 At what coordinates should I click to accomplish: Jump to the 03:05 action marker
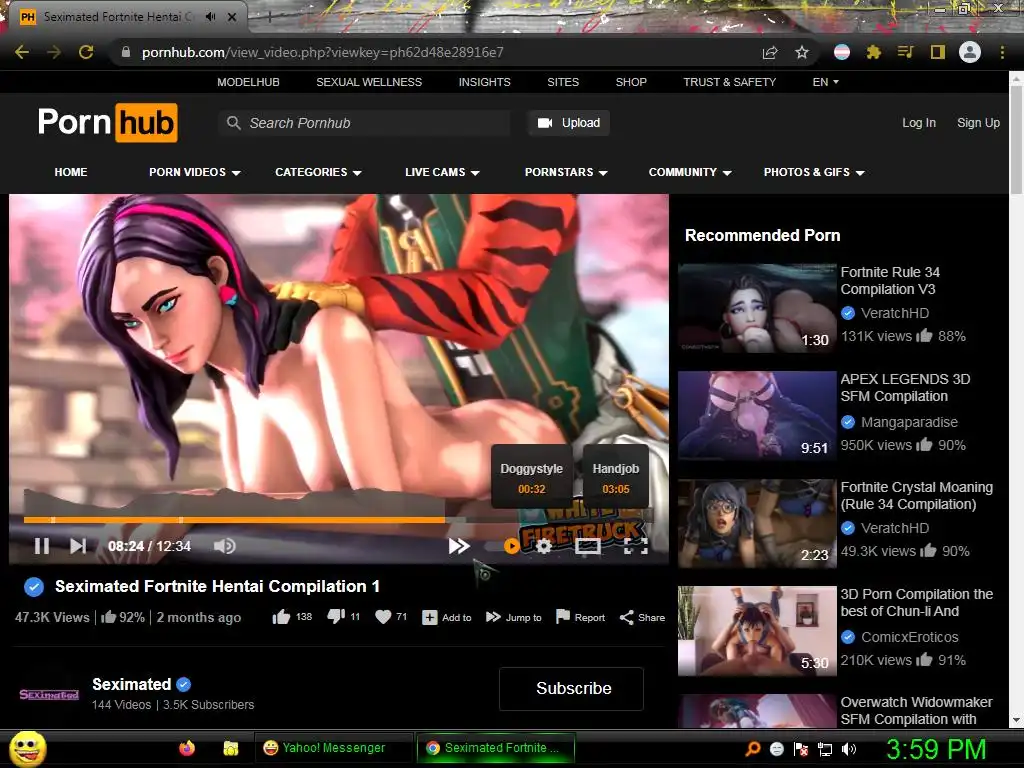point(616,478)
